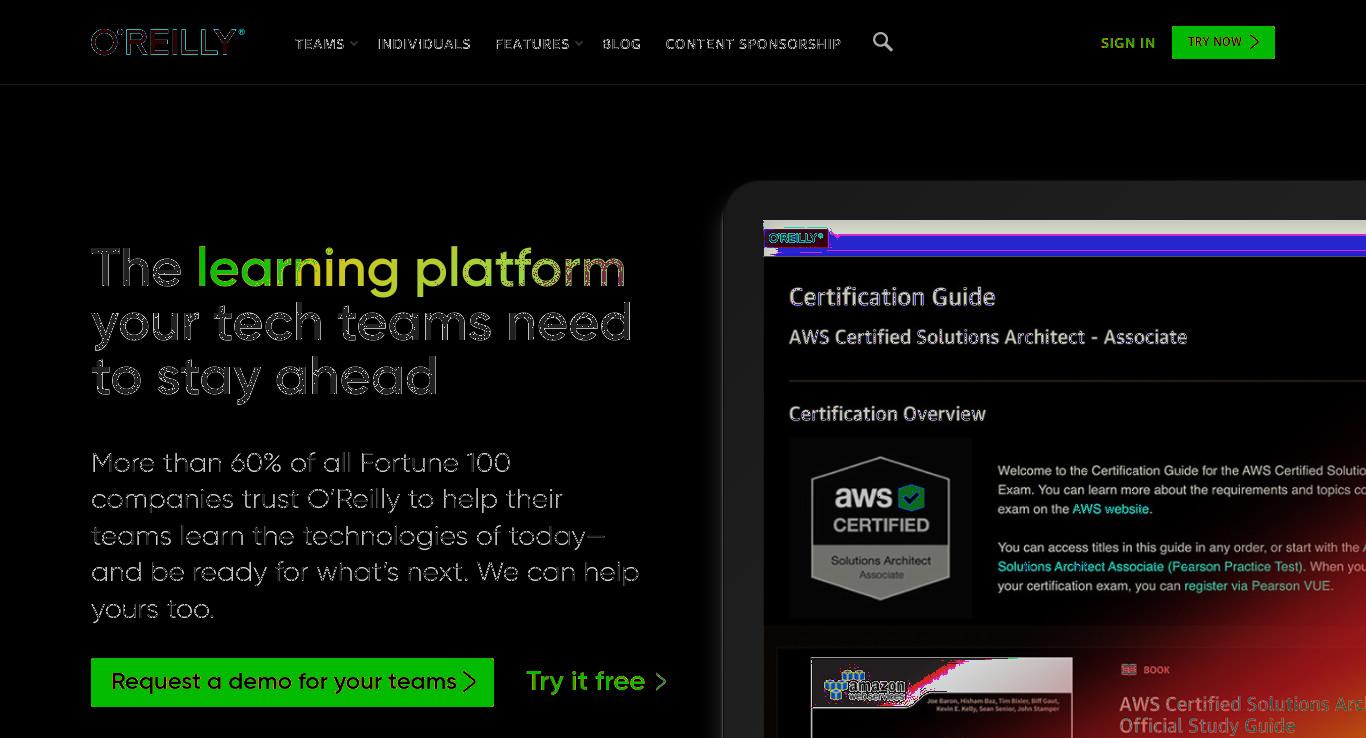The height and width of the screenshot is (738, 1366).
Task: Click the learning platform headline text
Action: 410,269
